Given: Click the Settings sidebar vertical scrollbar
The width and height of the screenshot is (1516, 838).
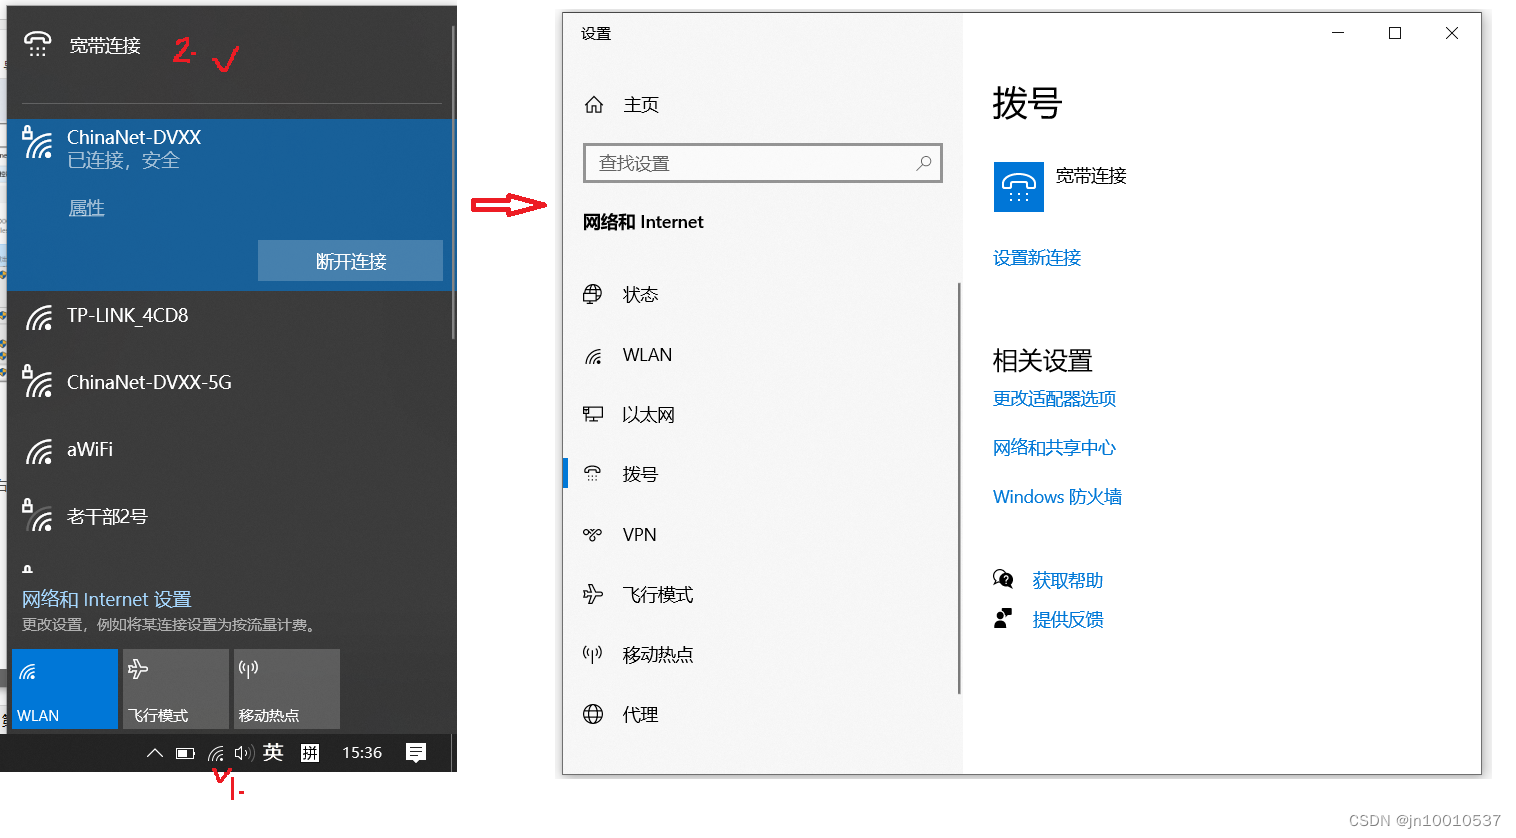Looking at the screenshot, I should [959, 488].
